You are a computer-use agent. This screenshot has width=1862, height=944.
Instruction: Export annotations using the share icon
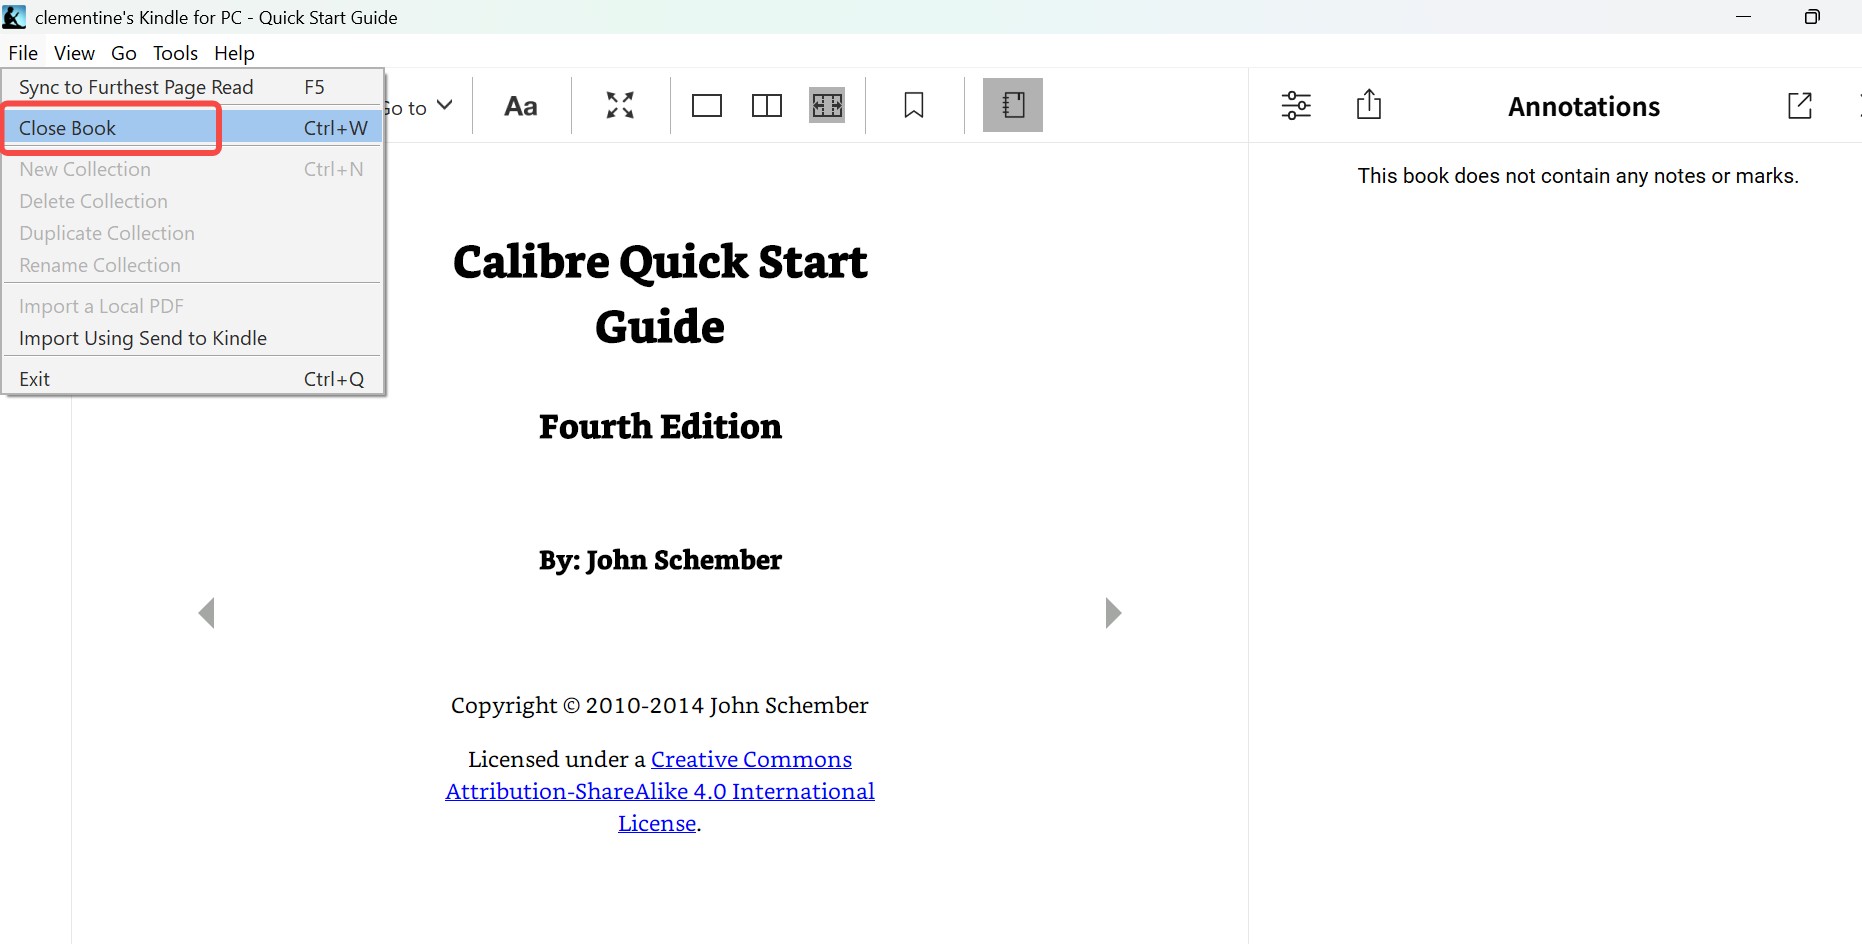click(x=1369, y=105)
